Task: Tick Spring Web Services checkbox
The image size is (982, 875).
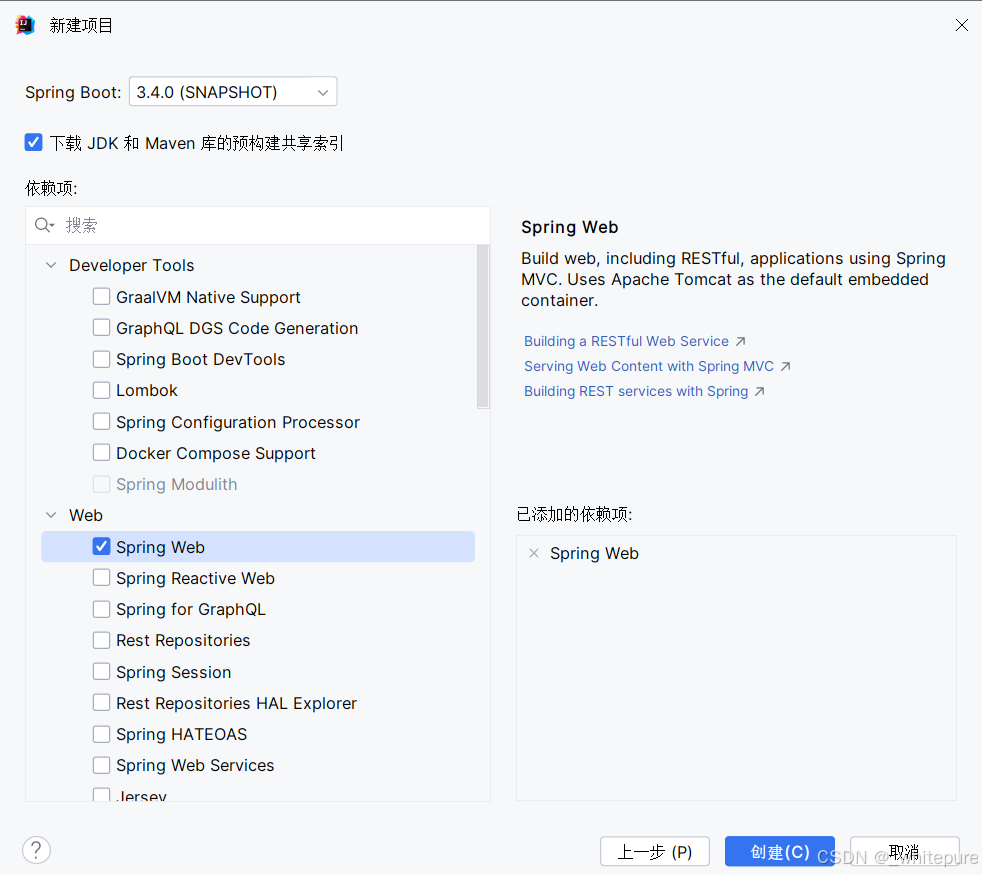Action: coord(101,765)
